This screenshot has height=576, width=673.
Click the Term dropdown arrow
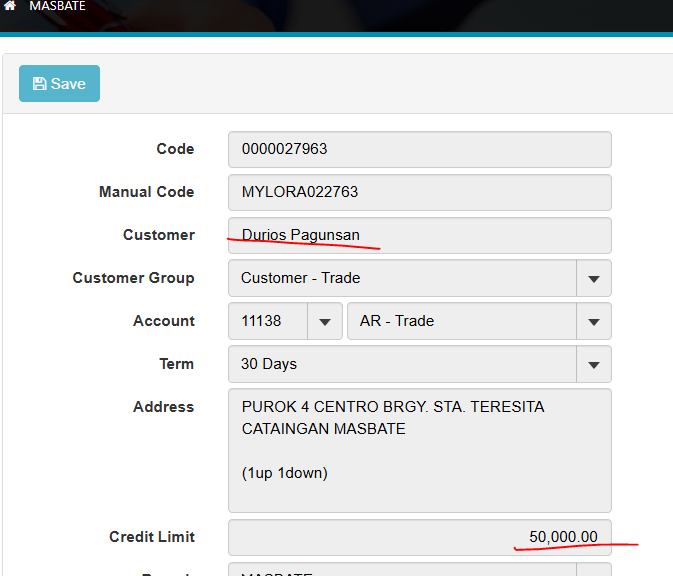point(594,365)
